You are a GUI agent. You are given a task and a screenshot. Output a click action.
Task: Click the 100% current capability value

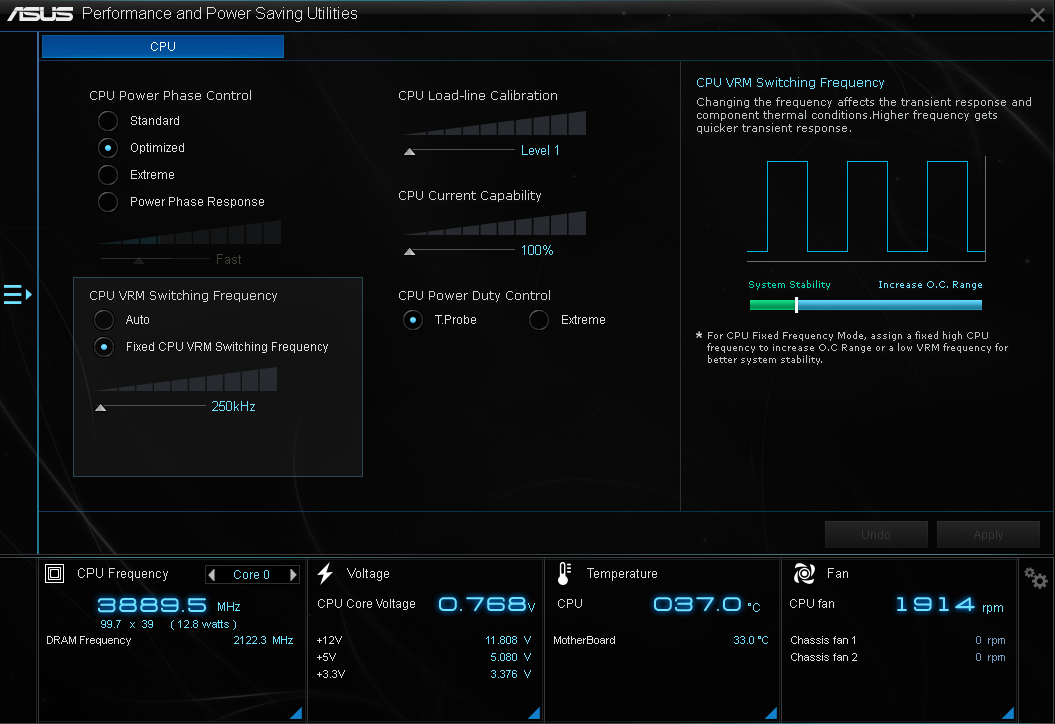[x=537, y=250]
